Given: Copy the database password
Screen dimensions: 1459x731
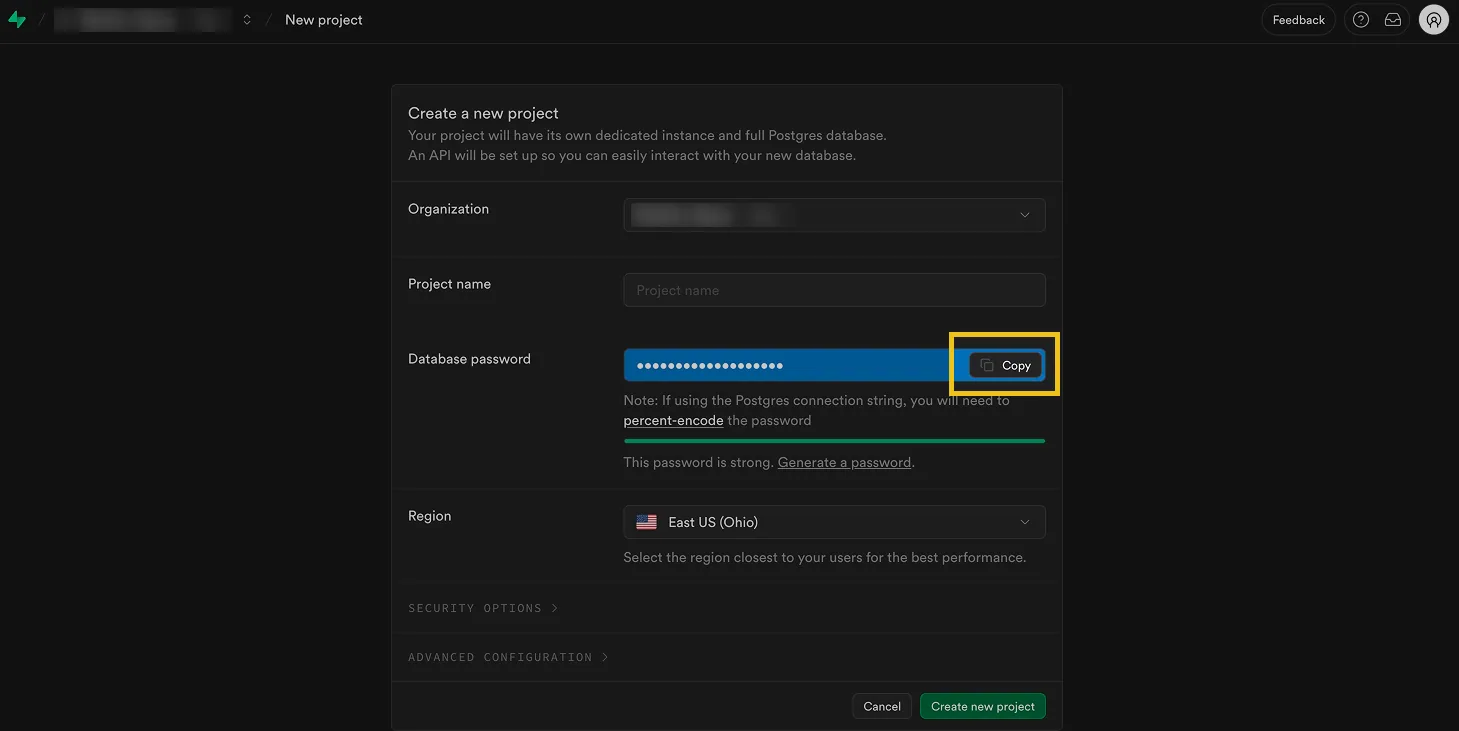Looking at the screenshot, I should (1006, 365).
